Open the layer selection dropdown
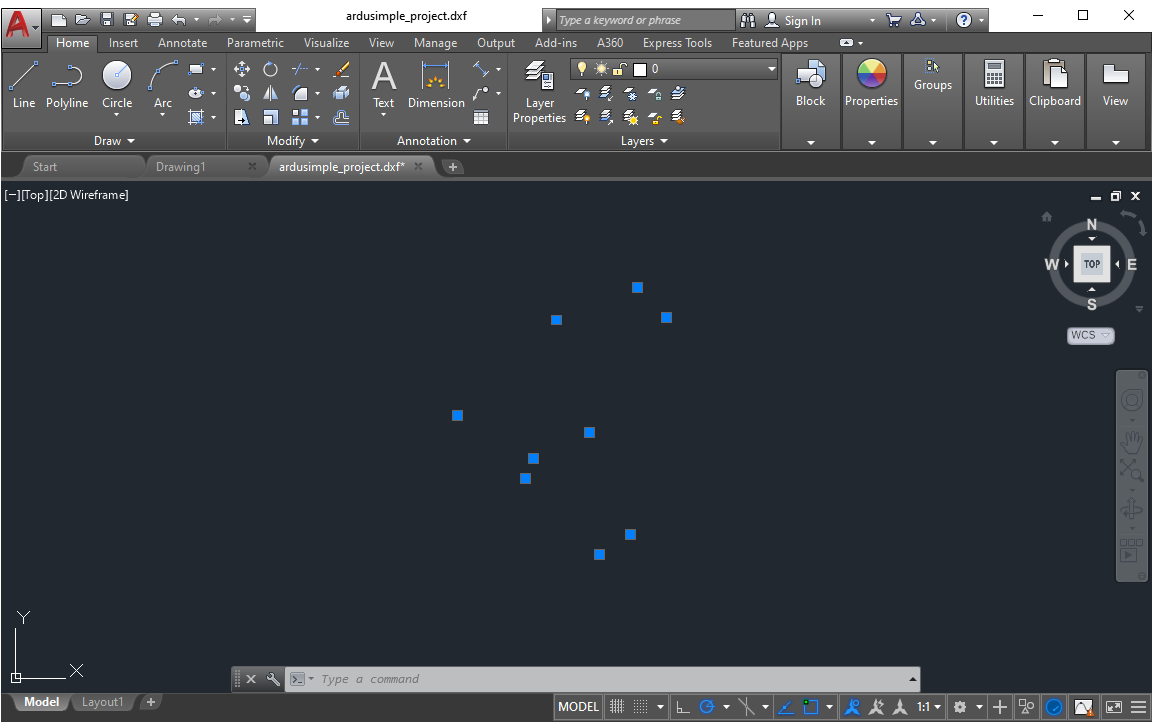1153x723 pixels. [771, 69]
